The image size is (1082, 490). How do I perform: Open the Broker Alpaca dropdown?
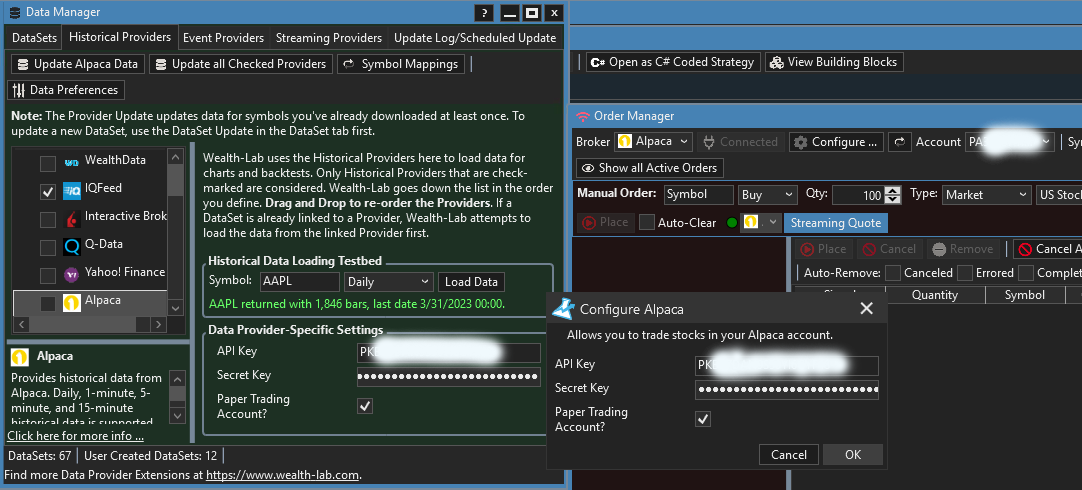click(x=653, y=141)
